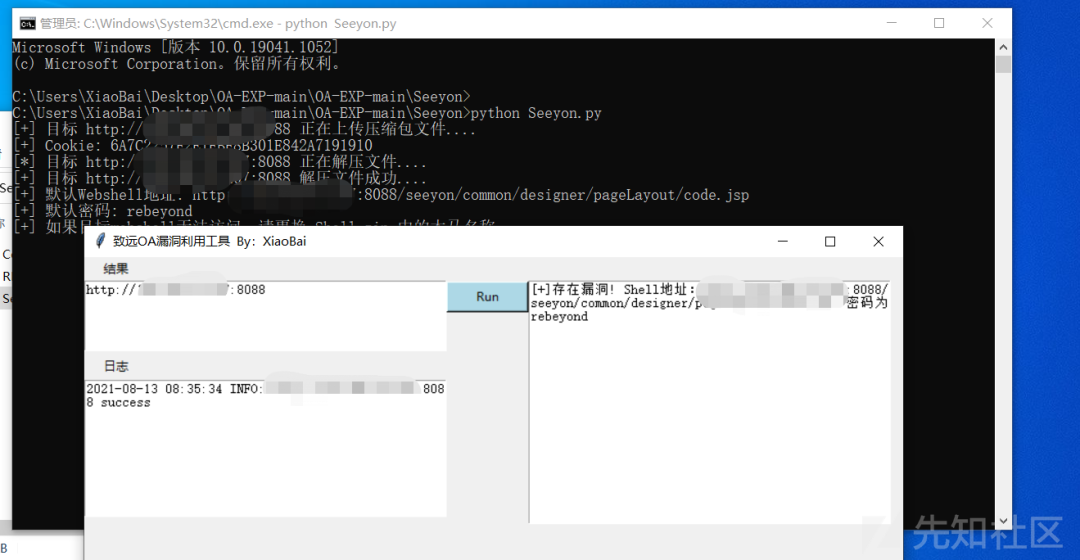Viewport: 1080px width, 560px height.
Task: Click the '结果' label in tool
Action: pyautogui.click(x=116, y=269)
